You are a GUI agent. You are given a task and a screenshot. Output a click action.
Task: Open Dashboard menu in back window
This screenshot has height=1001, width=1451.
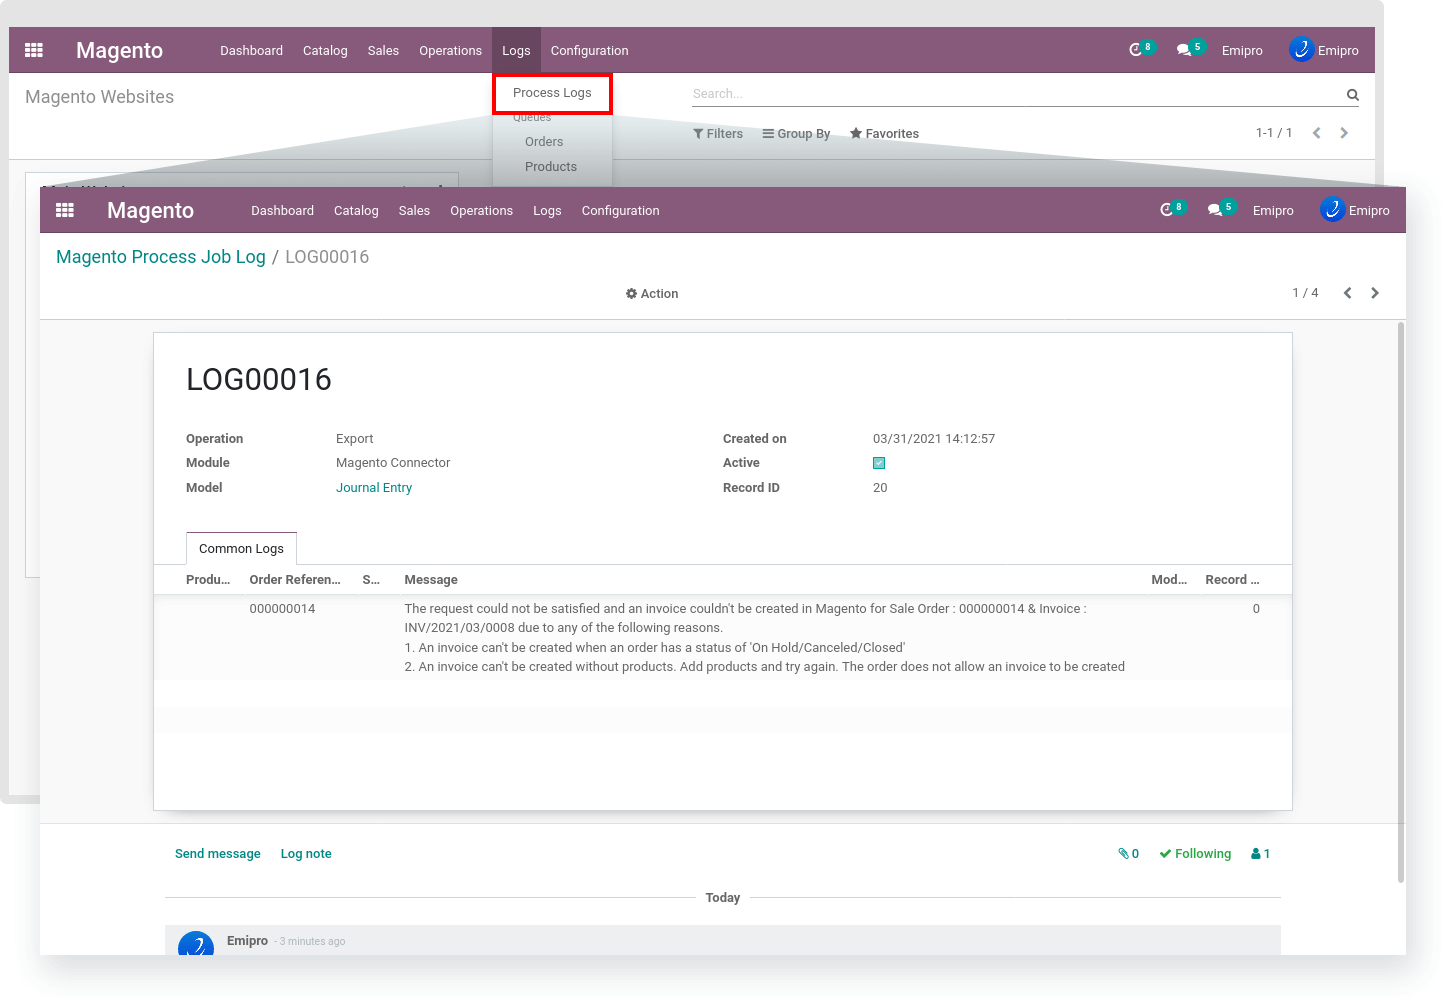point(251,51)
